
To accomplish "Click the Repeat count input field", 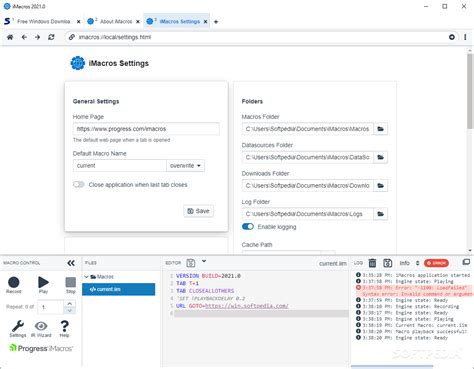I will [x=51, y=307].
